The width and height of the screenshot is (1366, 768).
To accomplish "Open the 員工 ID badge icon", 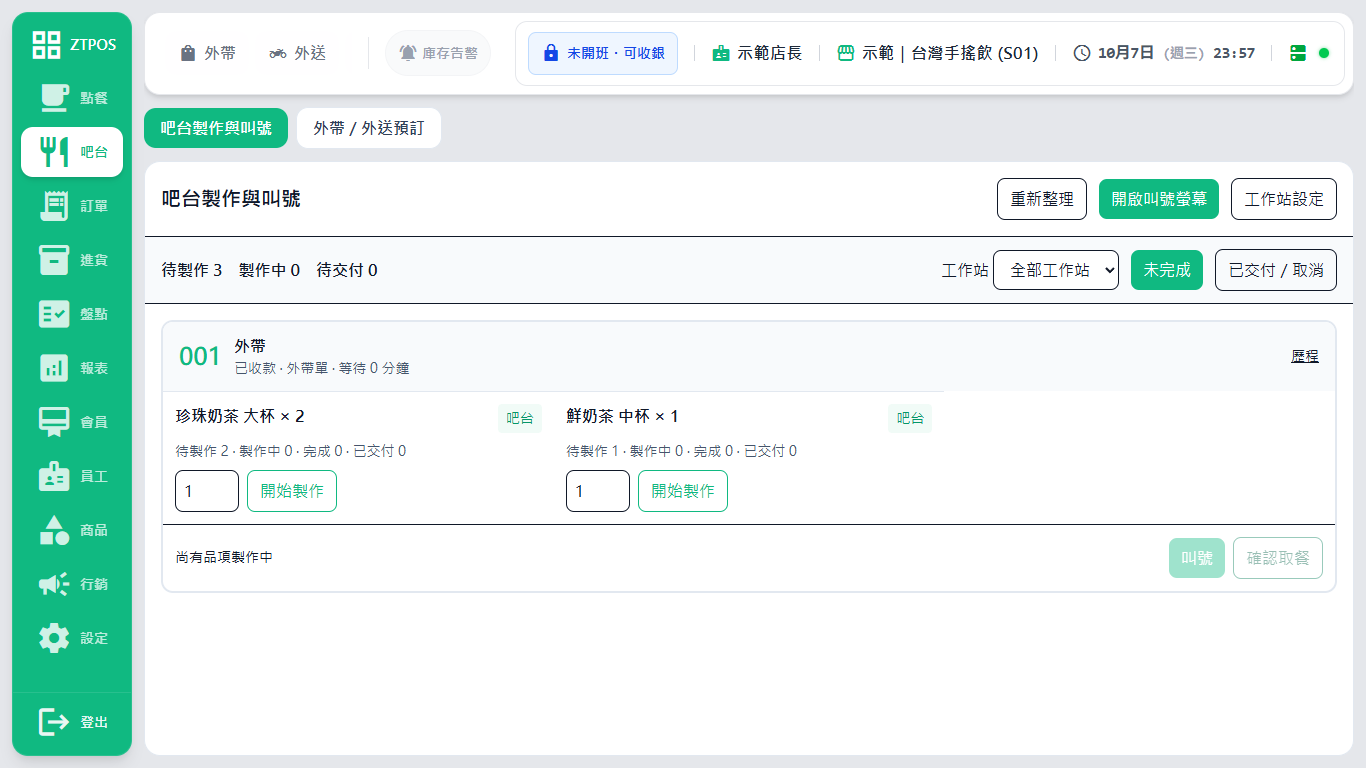I will [x=54, y=476].
